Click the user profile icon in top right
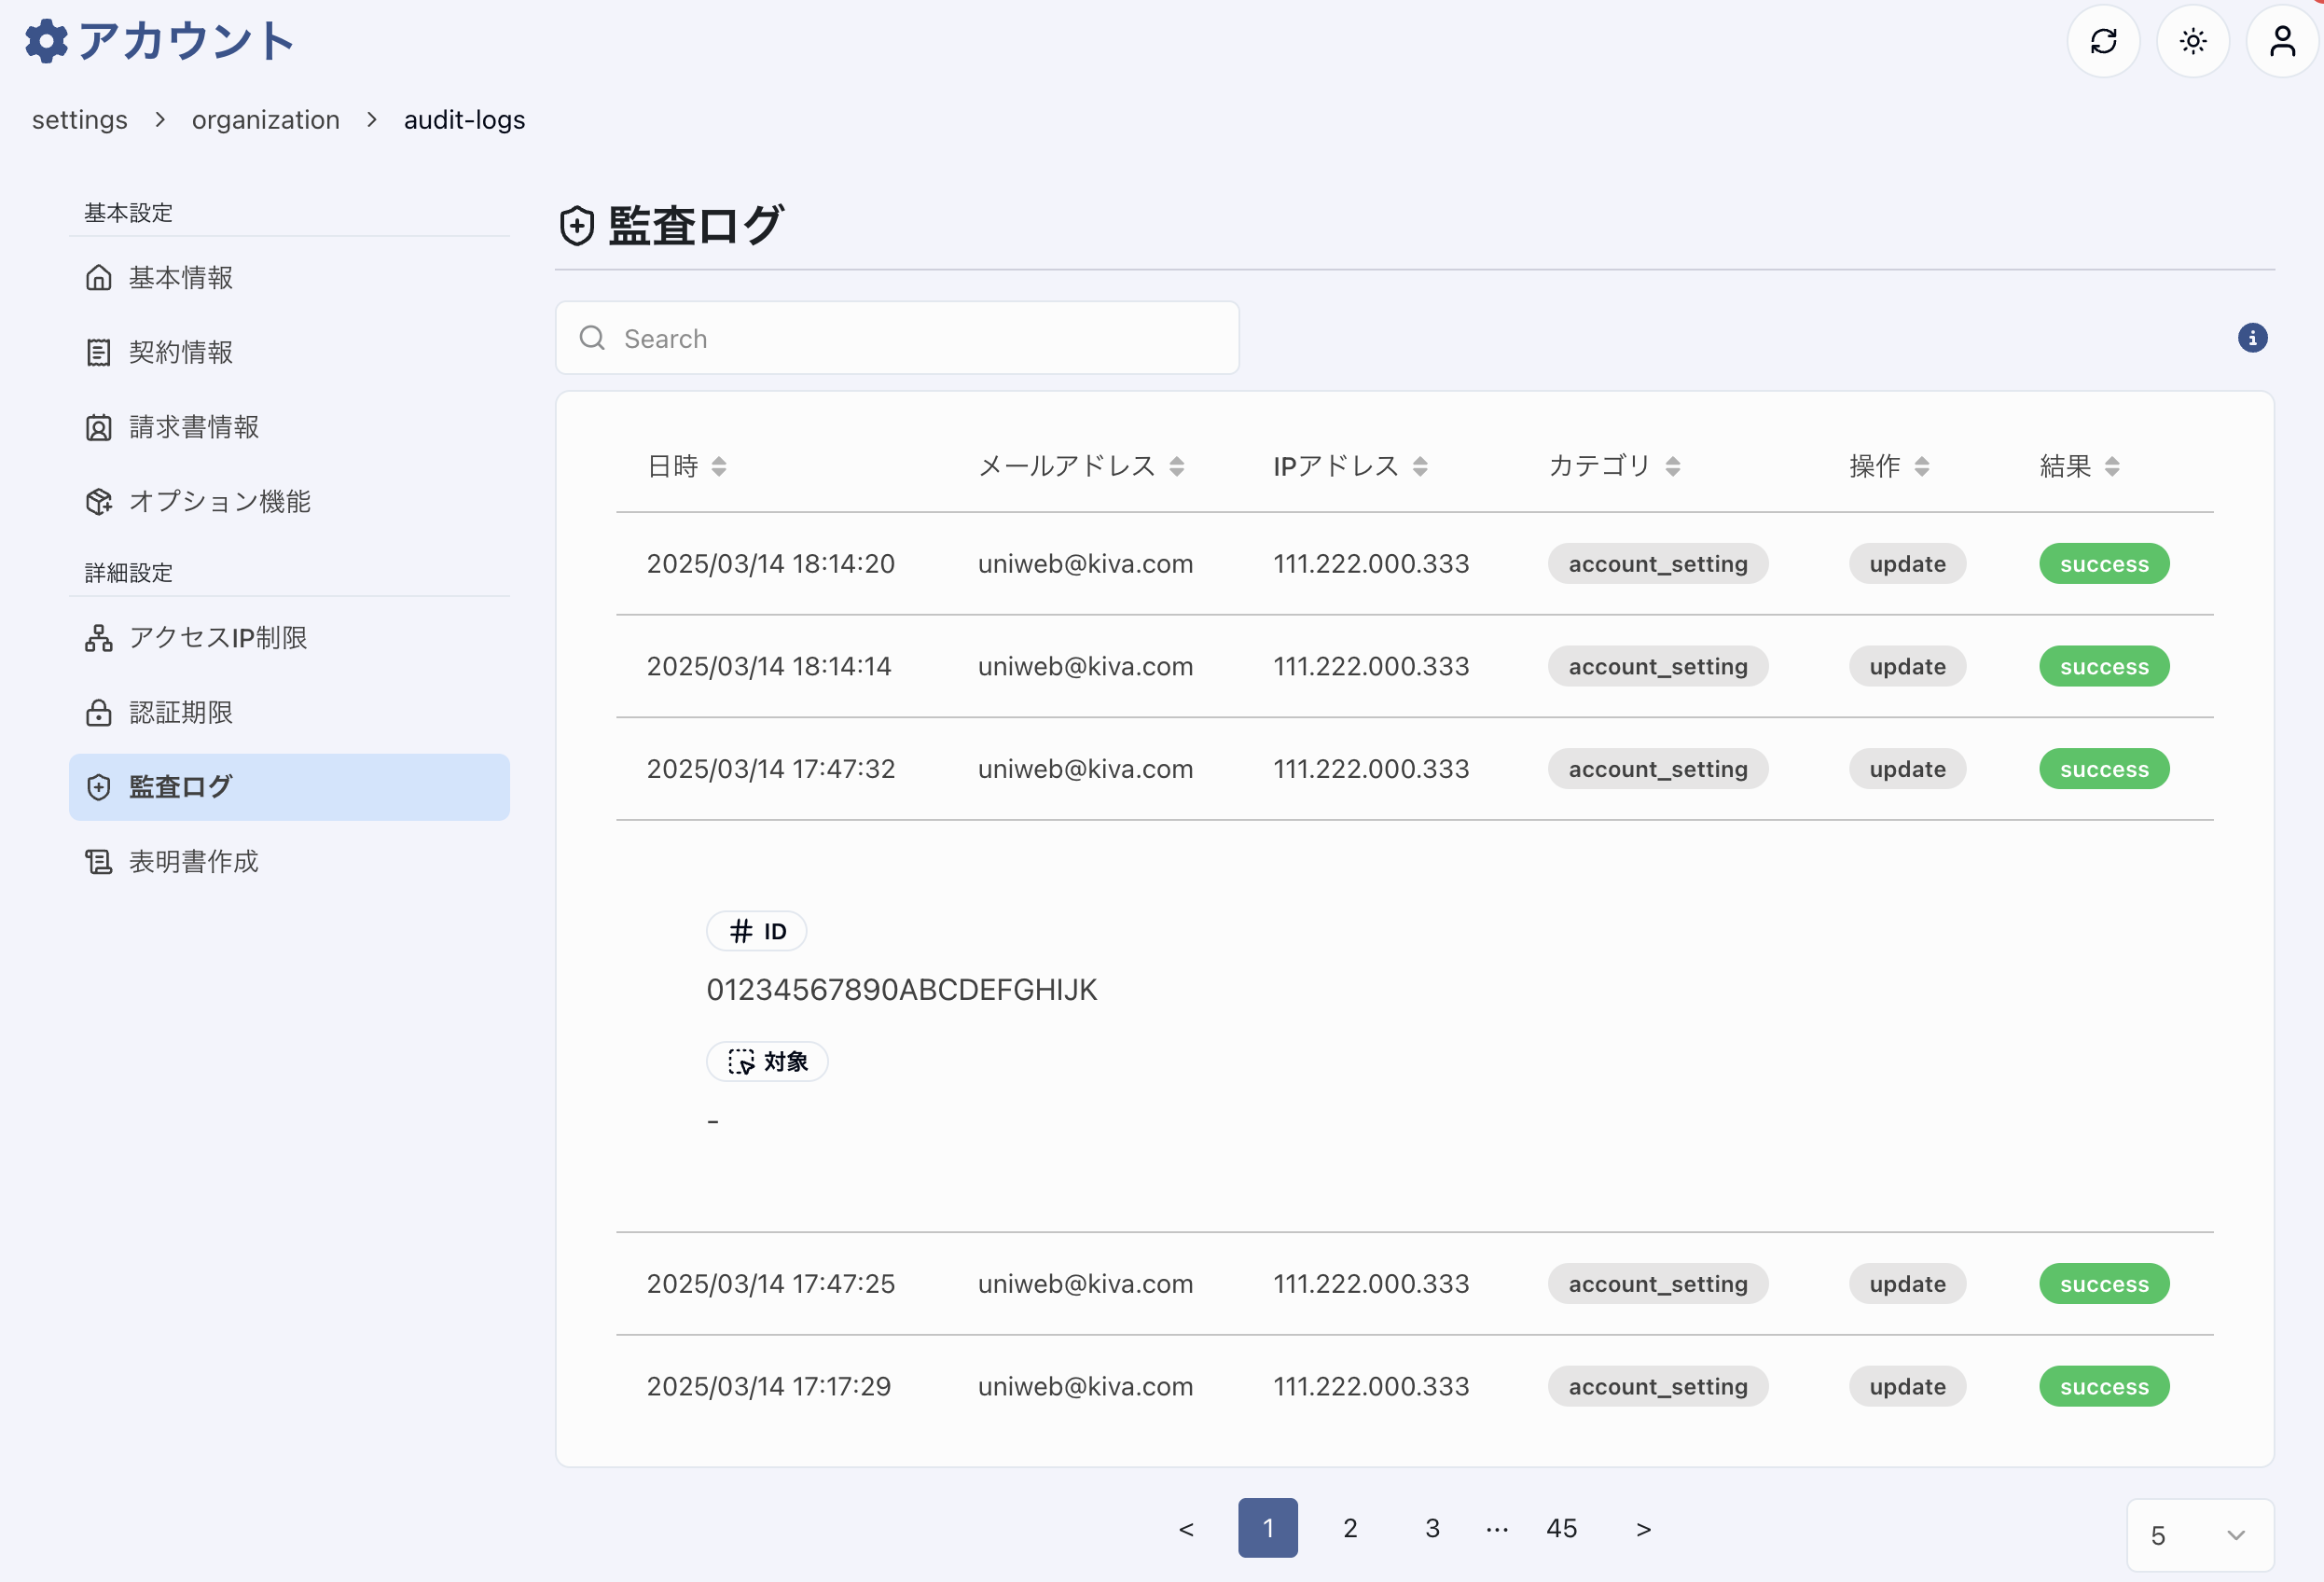The height and width of the screenshot is (1582, 2324). click(x=2282, y=39)
